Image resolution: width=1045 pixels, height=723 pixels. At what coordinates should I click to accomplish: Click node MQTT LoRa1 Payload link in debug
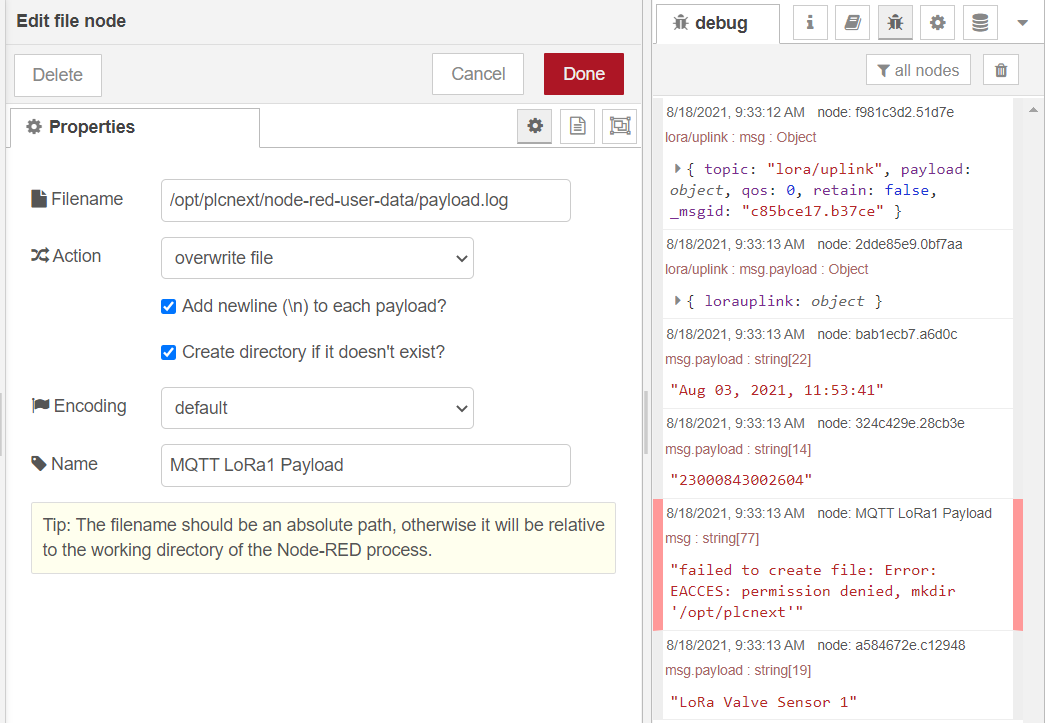point(904,513)
